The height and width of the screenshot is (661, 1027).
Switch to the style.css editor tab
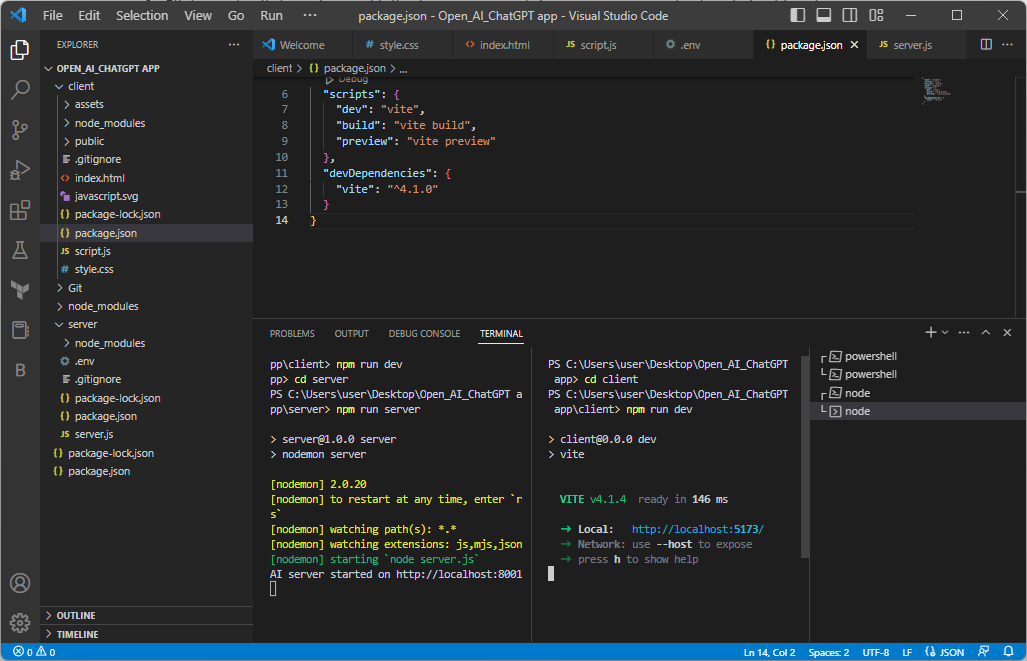tap(399, 45)
